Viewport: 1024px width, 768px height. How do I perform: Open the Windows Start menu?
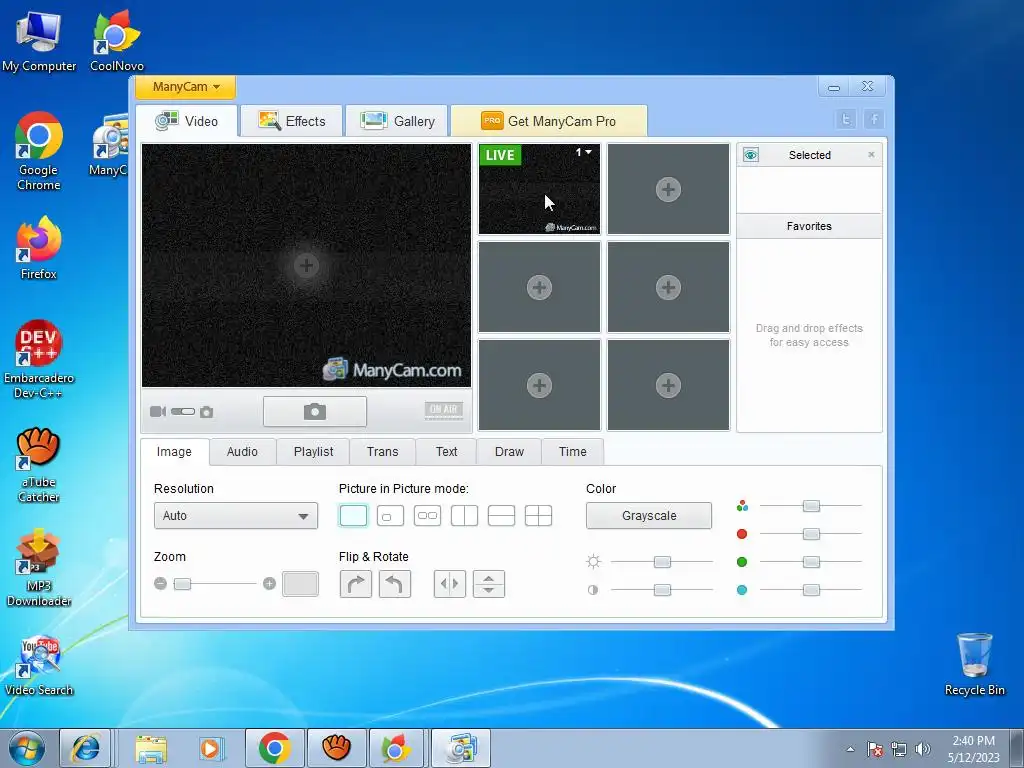point(27,748)
